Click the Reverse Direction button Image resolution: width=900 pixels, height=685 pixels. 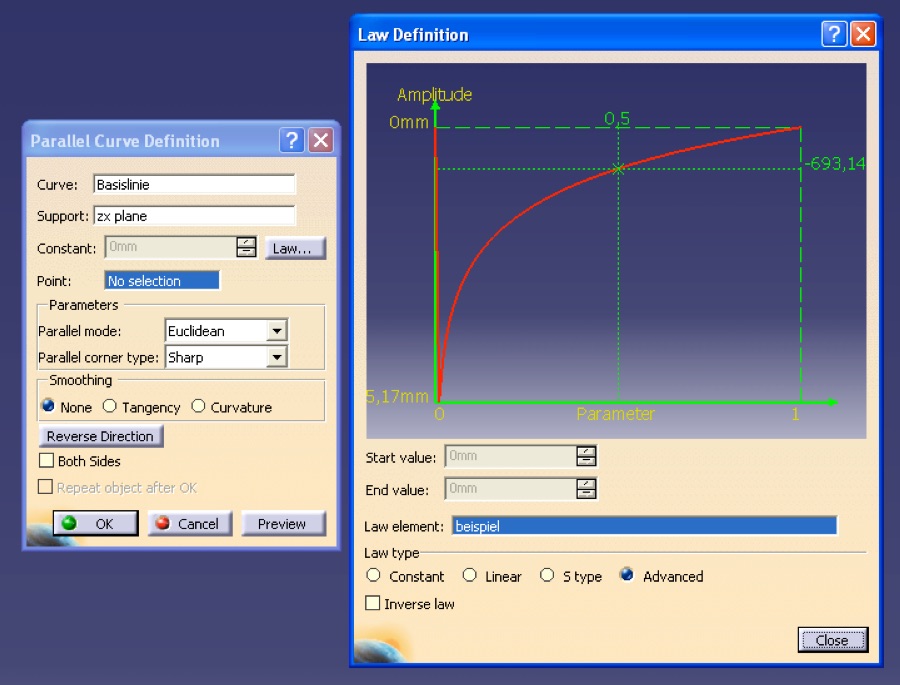tap(100, 436)
